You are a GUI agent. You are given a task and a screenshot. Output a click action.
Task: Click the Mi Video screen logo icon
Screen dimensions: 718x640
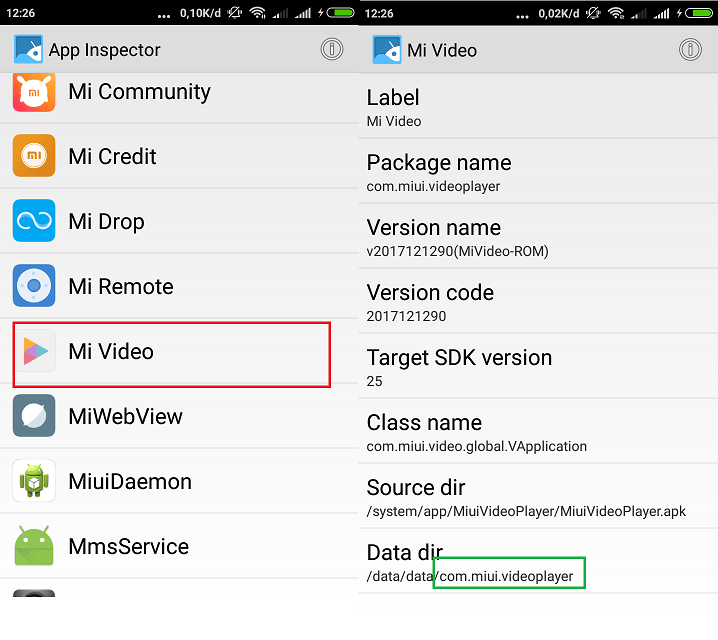pyautogui.click(x=387, y=49)
